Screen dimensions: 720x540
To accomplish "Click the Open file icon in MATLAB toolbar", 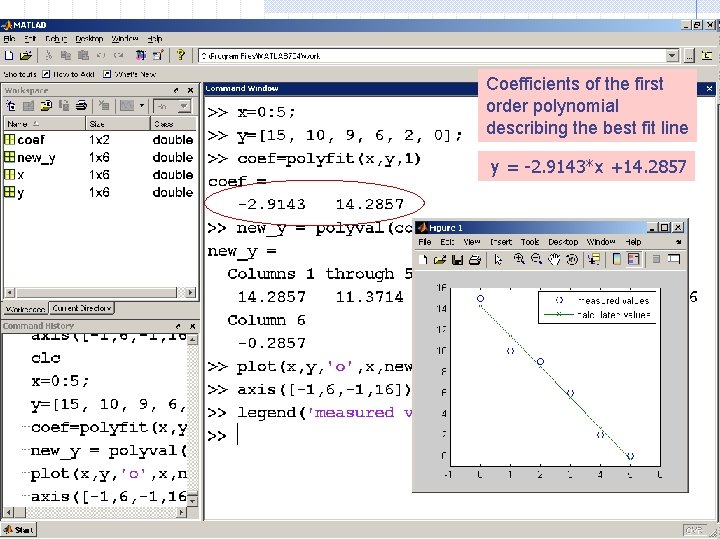I will [x=26, y=56].
